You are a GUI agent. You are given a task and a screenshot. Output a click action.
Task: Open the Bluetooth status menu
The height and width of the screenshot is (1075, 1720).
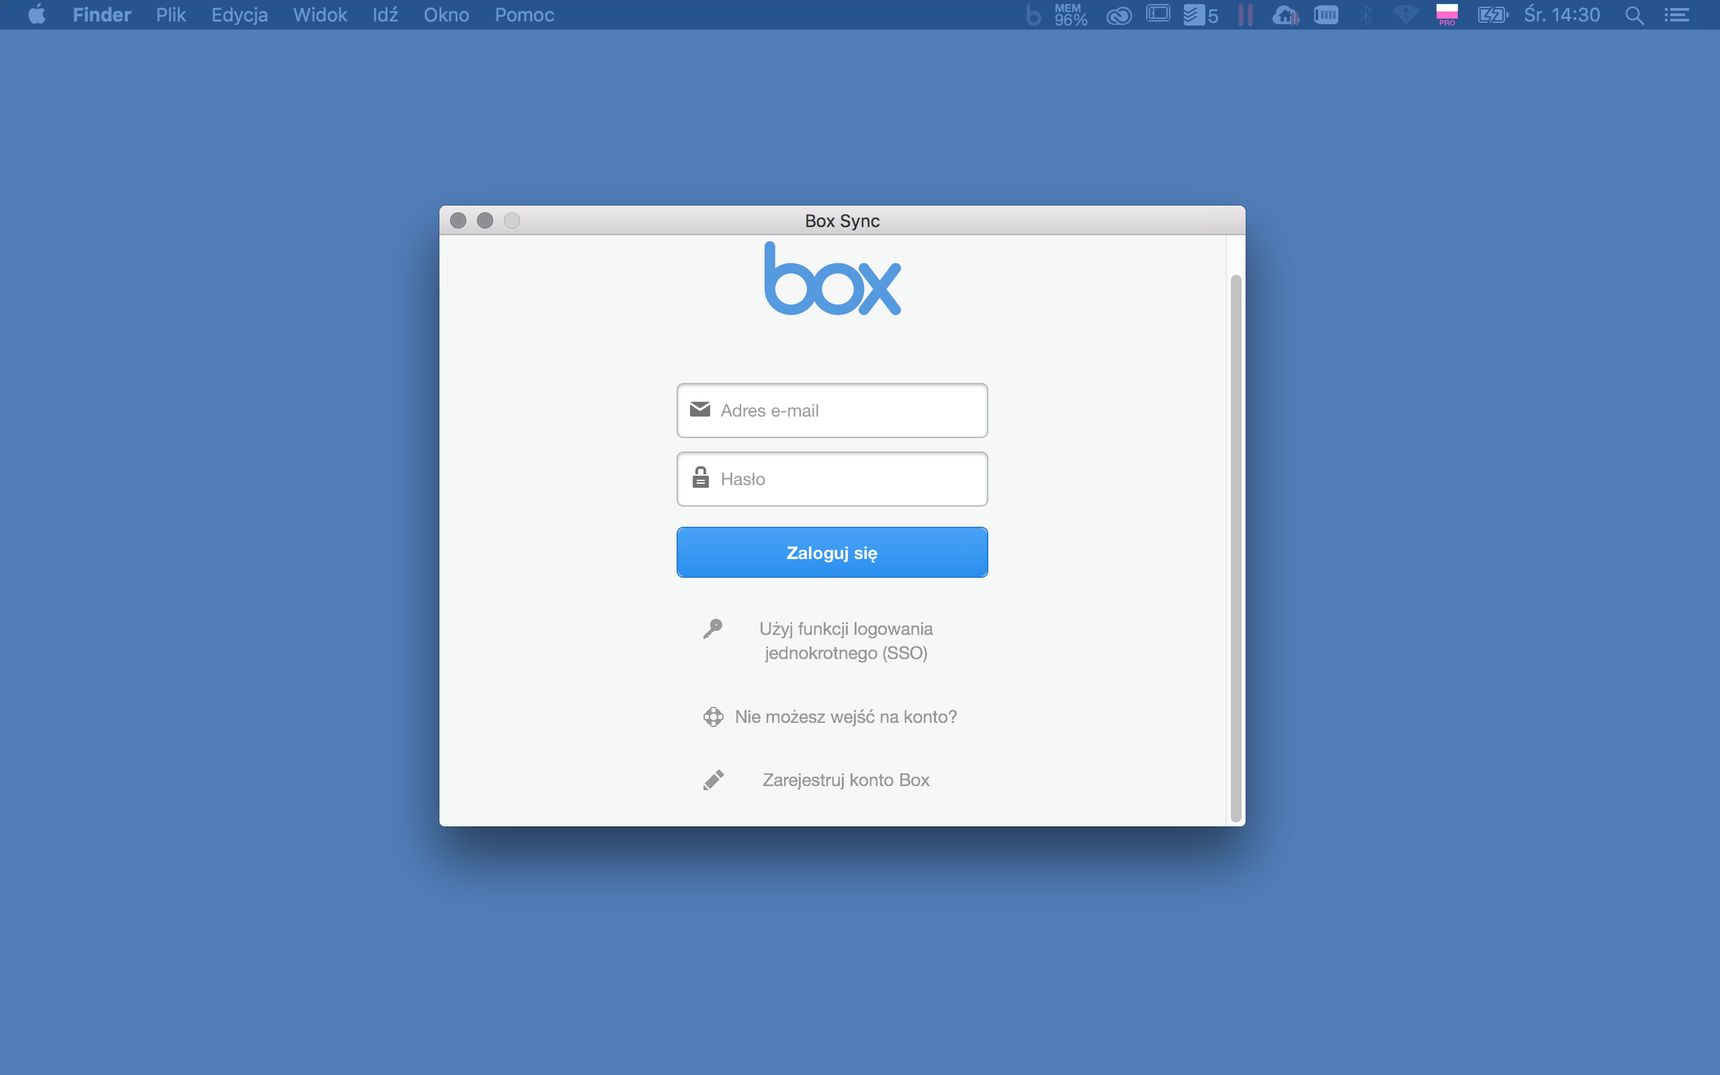1365,15
